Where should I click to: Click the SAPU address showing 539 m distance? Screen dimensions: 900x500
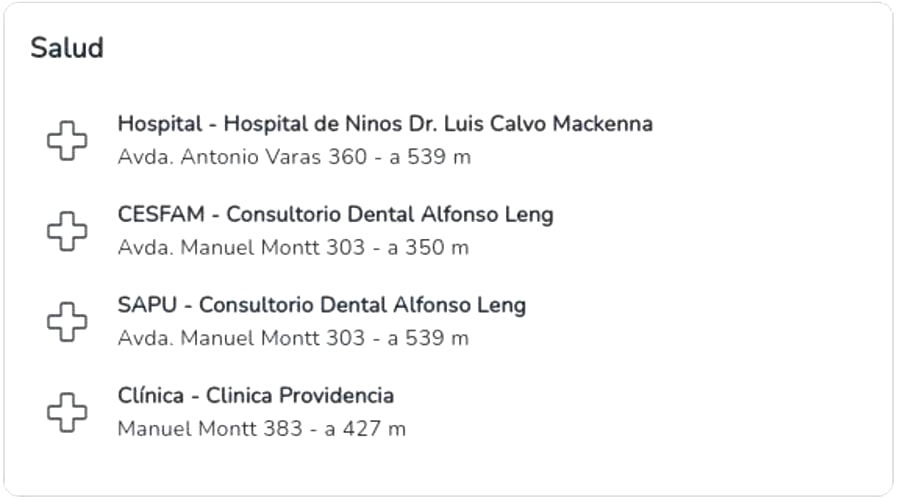pos(293,338)
